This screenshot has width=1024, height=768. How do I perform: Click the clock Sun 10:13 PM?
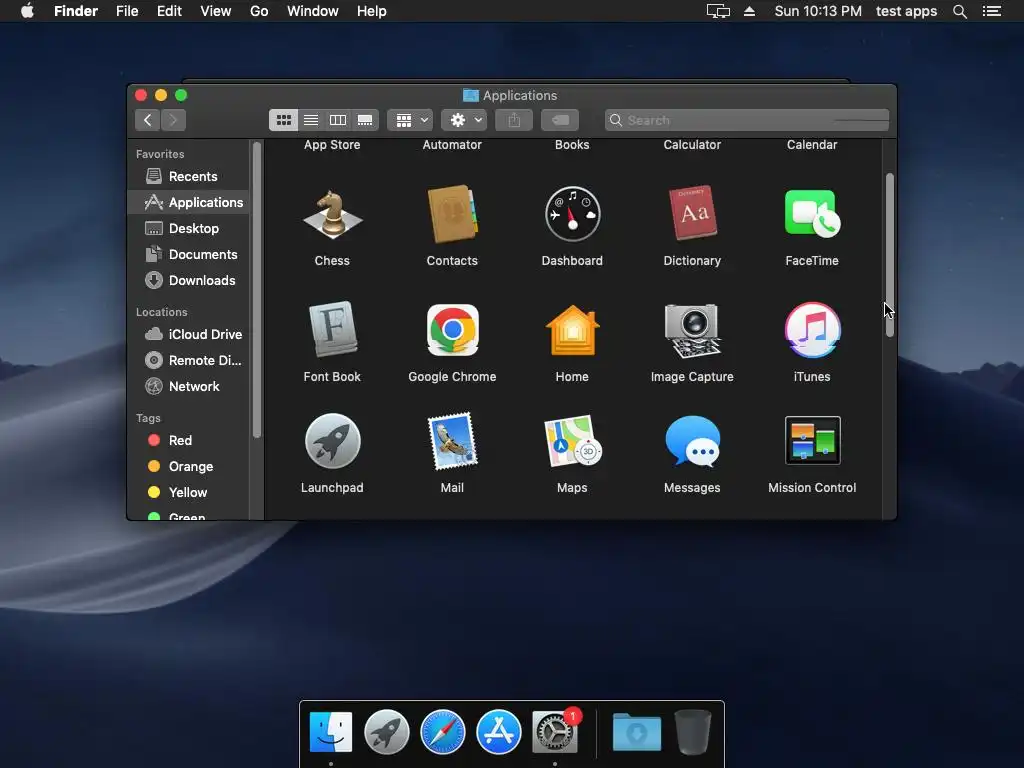point(818,11)
